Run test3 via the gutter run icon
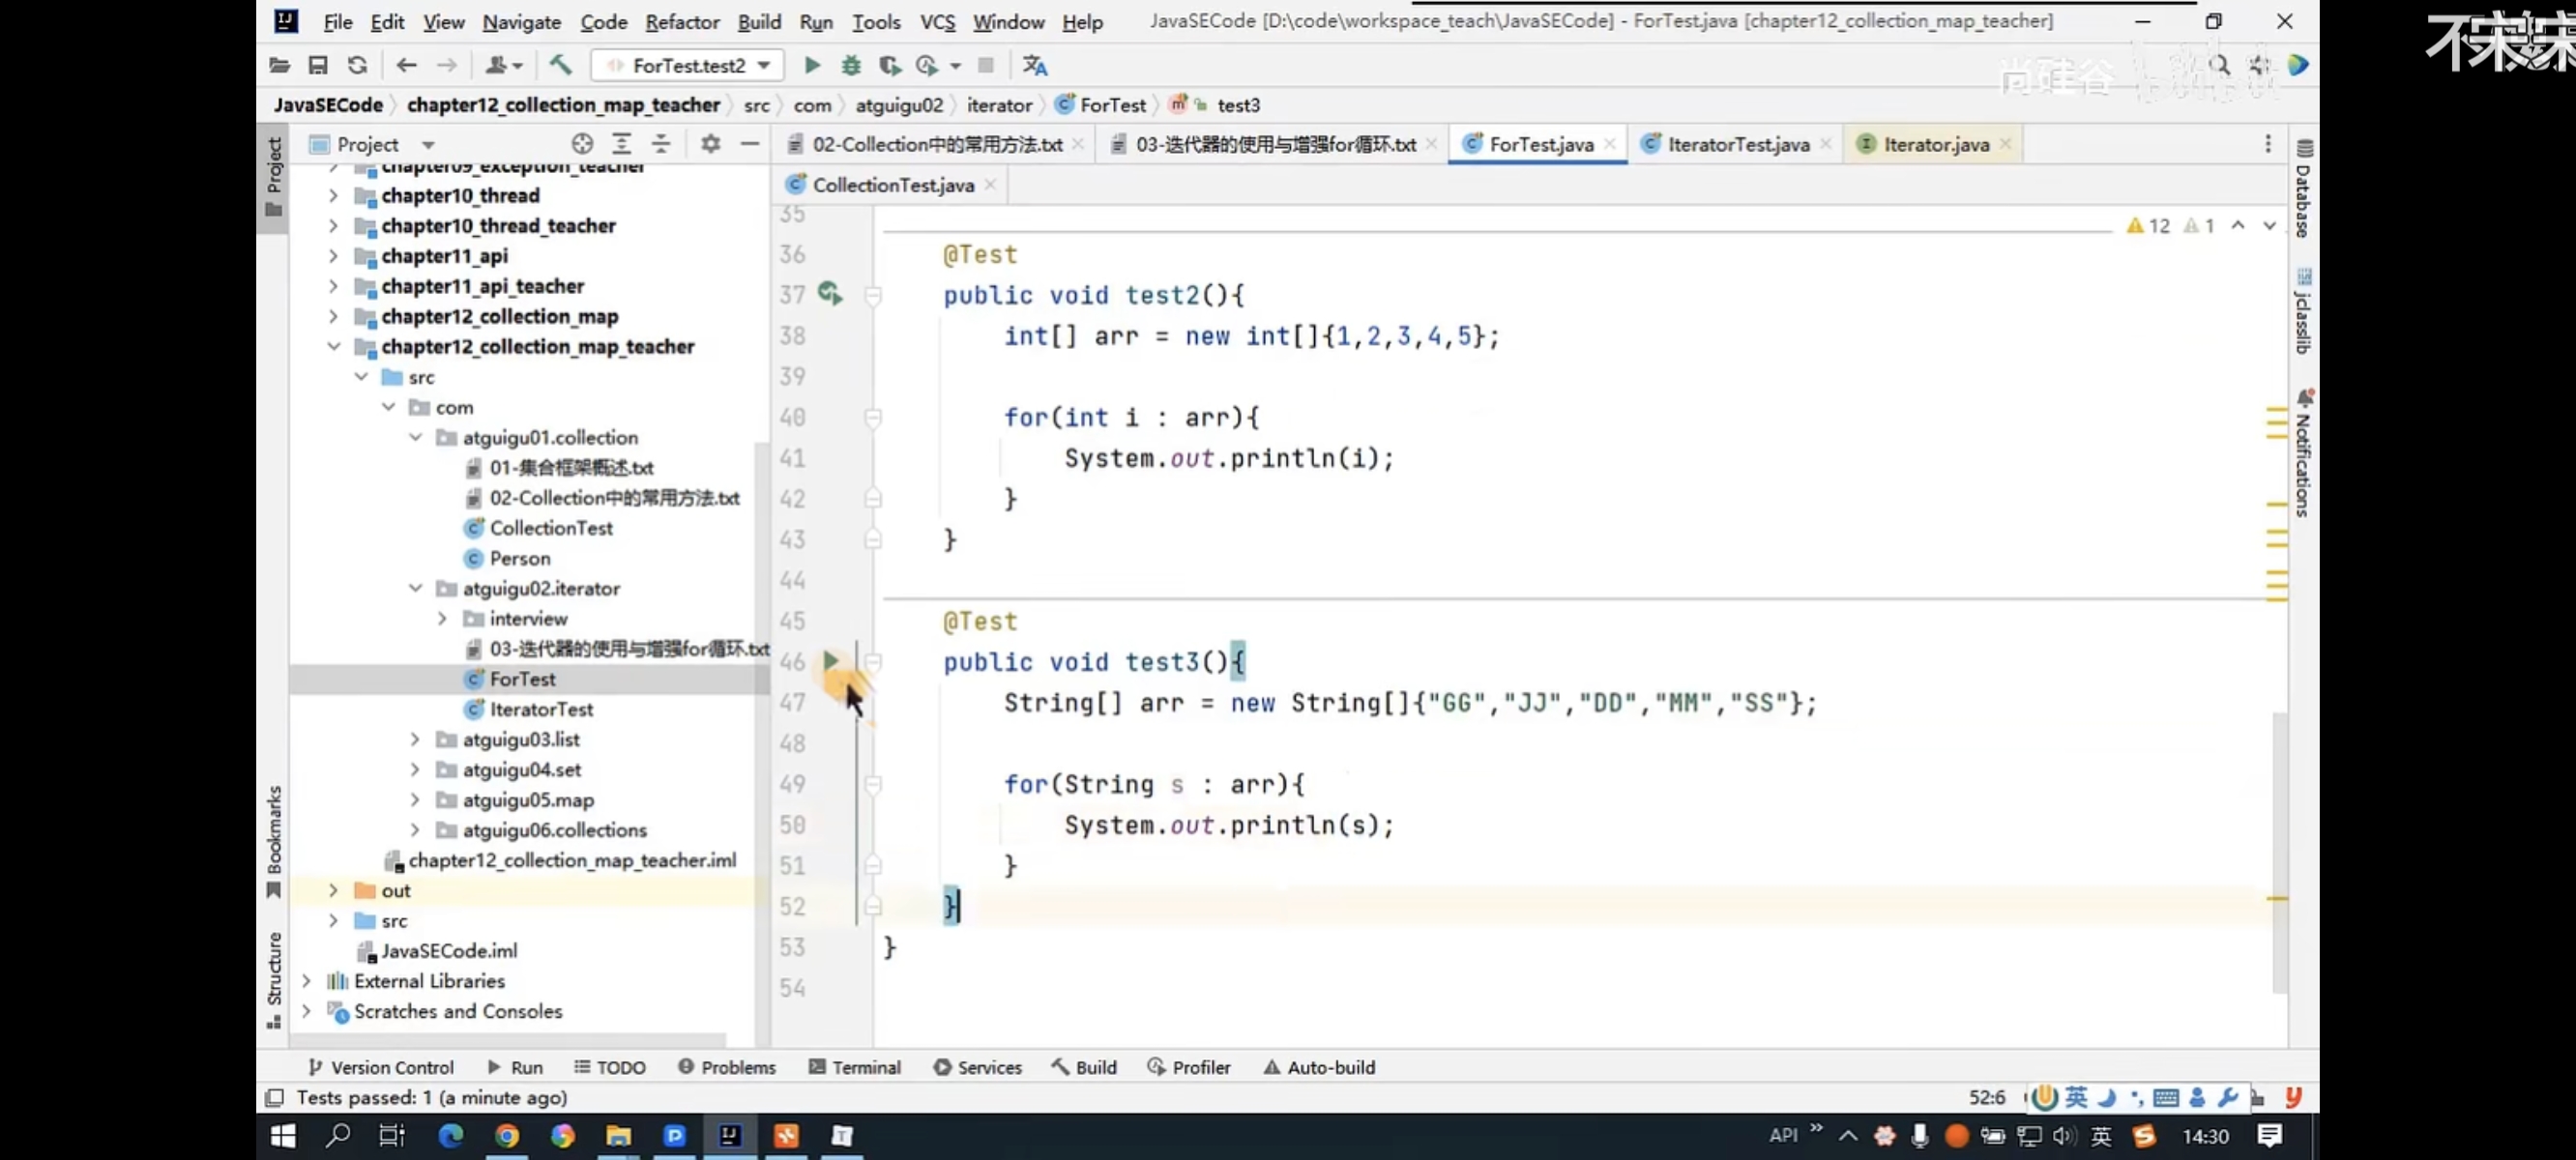The image size is (2576, 1160). pos(830,661)
